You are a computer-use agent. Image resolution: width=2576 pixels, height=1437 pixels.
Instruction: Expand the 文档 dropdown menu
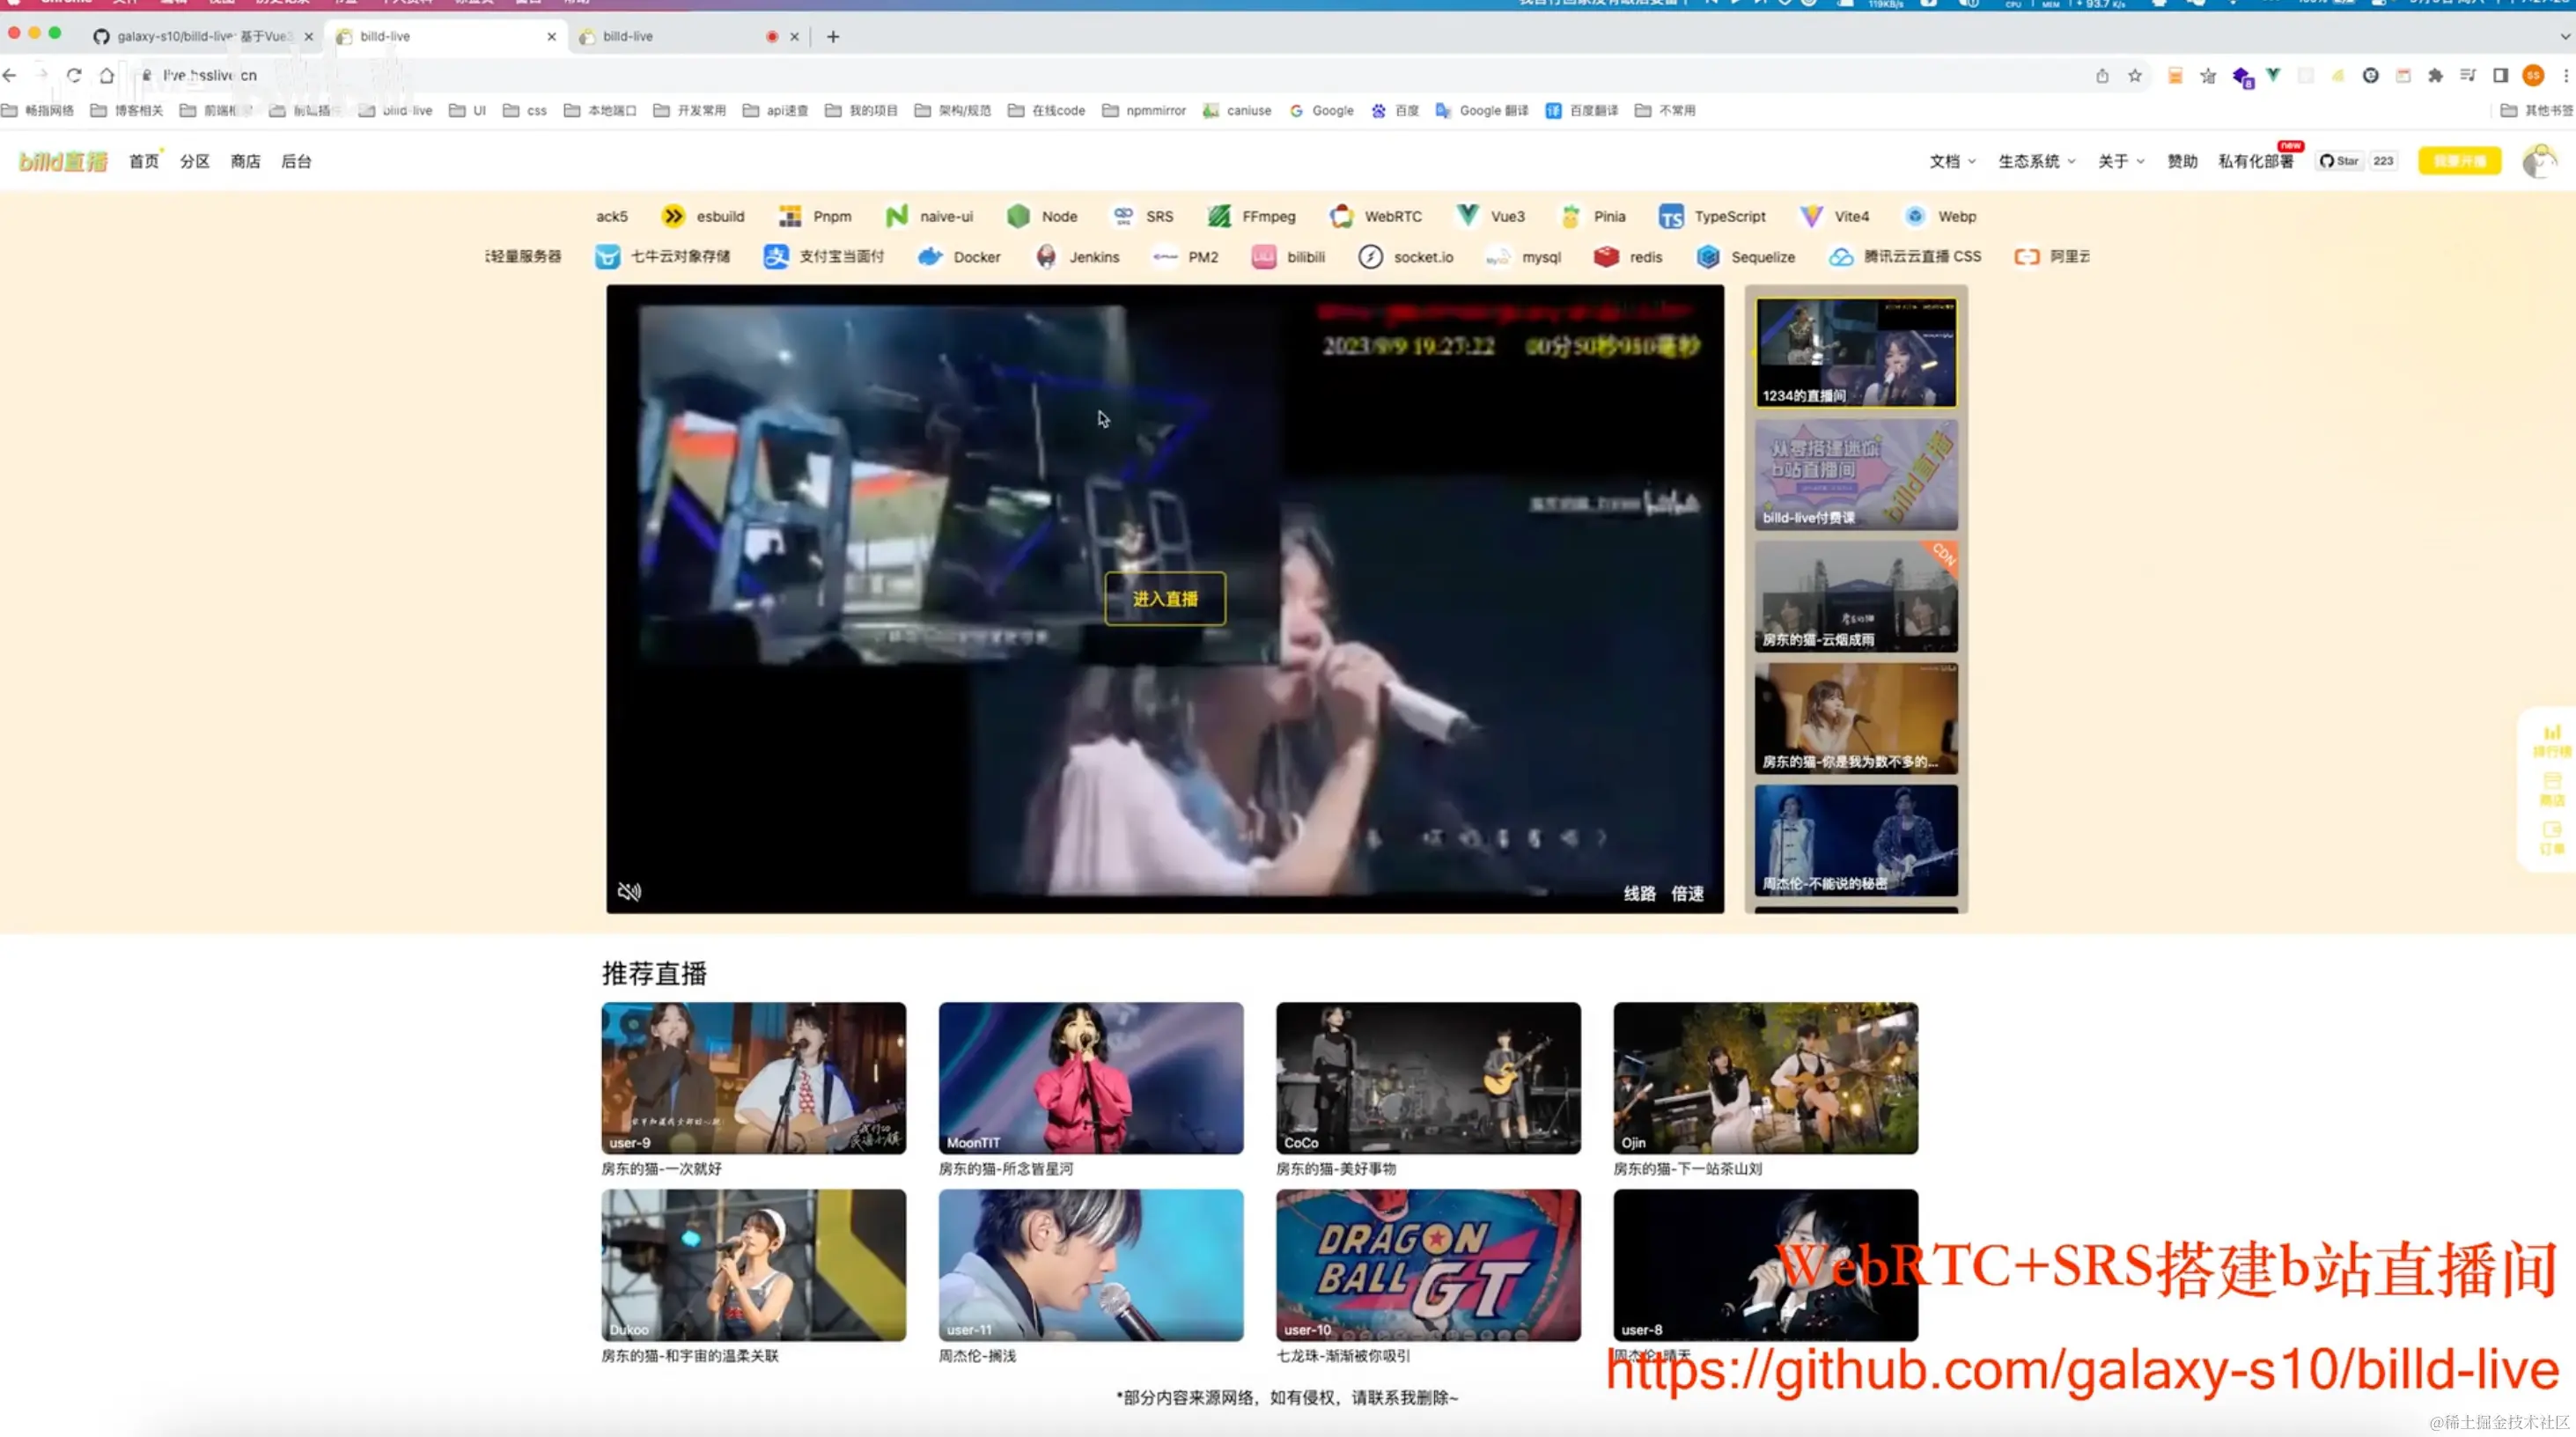pos(1951,161)
